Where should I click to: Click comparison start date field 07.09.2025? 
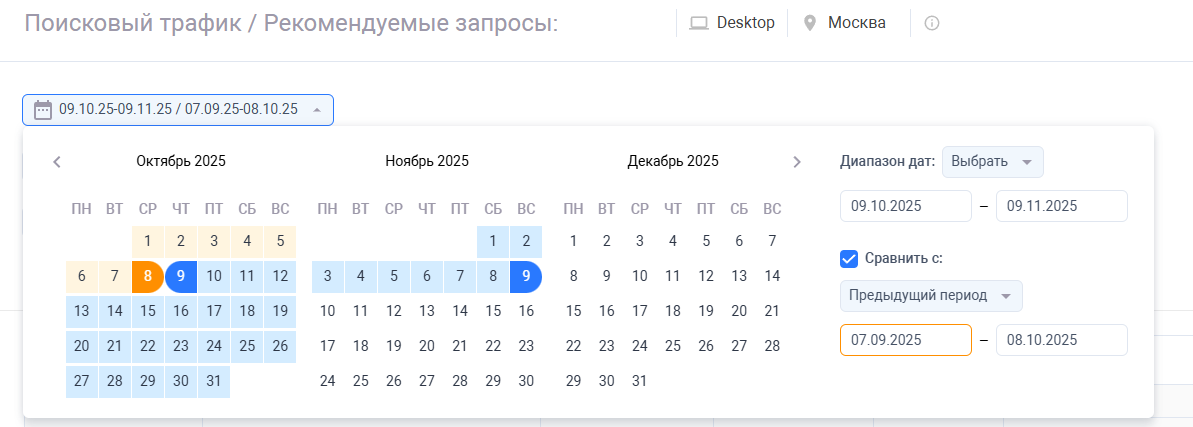pyautogui.click(x=905, y=340)
